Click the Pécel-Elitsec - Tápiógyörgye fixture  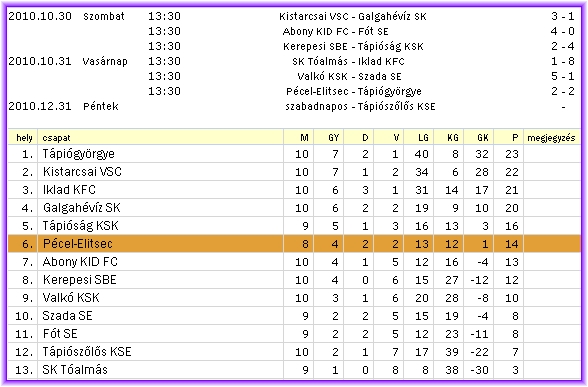(x=354, y=92)
